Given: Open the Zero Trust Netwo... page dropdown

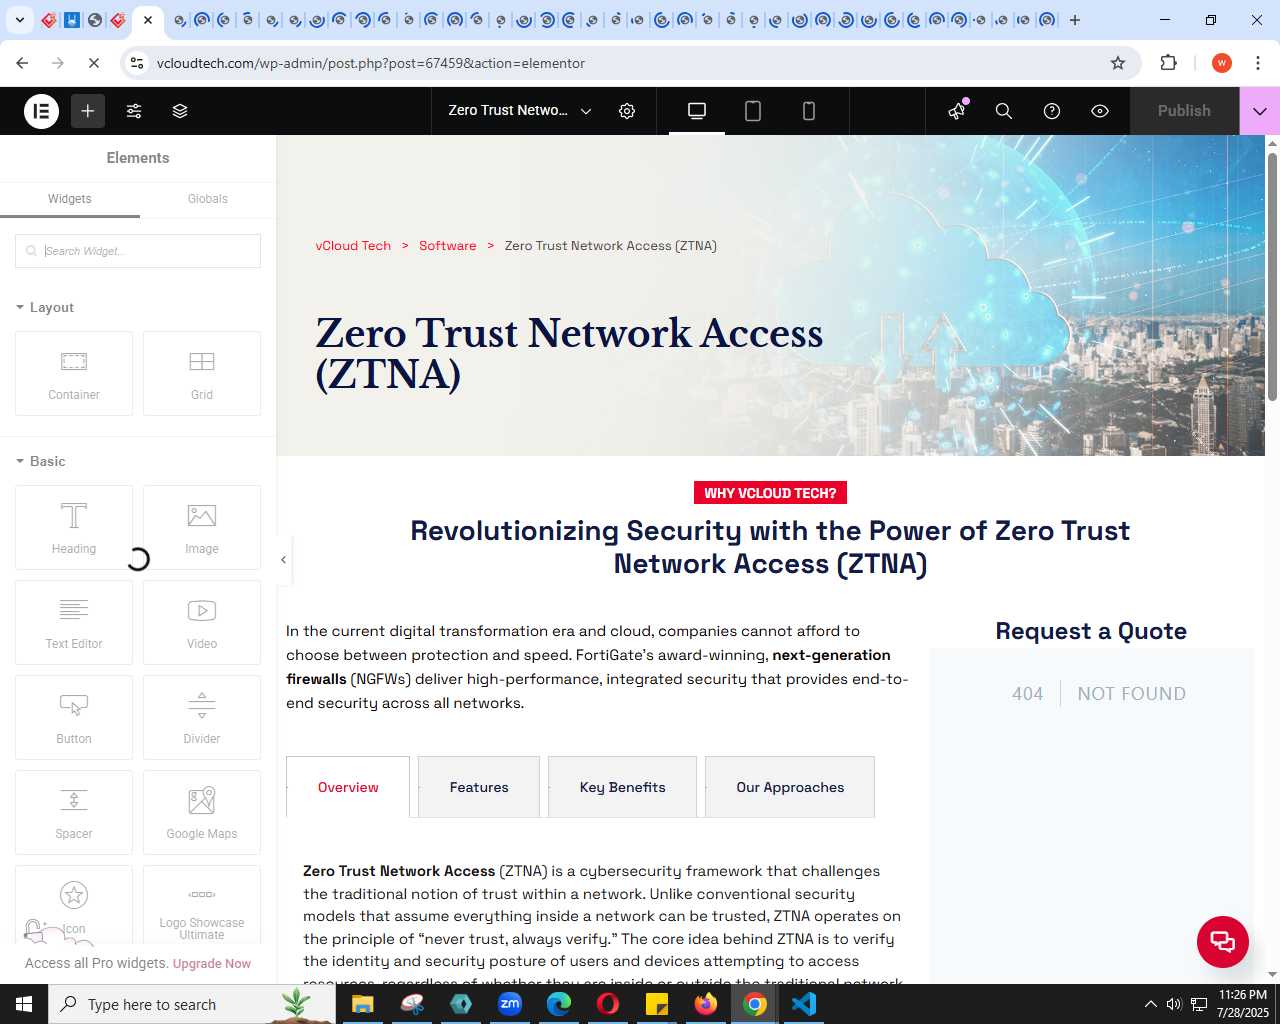Looking at the screenshot, I should (x=520, y=111).
